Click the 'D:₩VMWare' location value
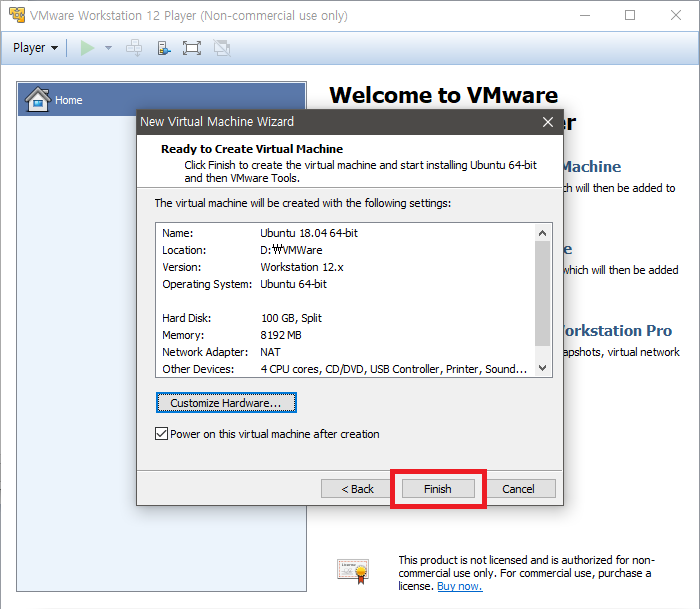700x609 pixels. pos(291,250)
